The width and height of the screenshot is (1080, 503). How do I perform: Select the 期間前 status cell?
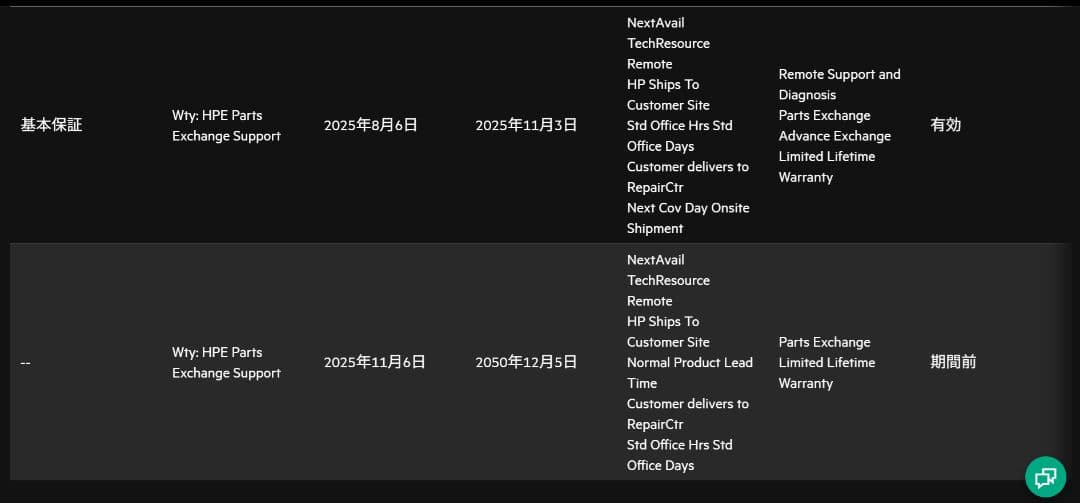click(x=953, y=363)
